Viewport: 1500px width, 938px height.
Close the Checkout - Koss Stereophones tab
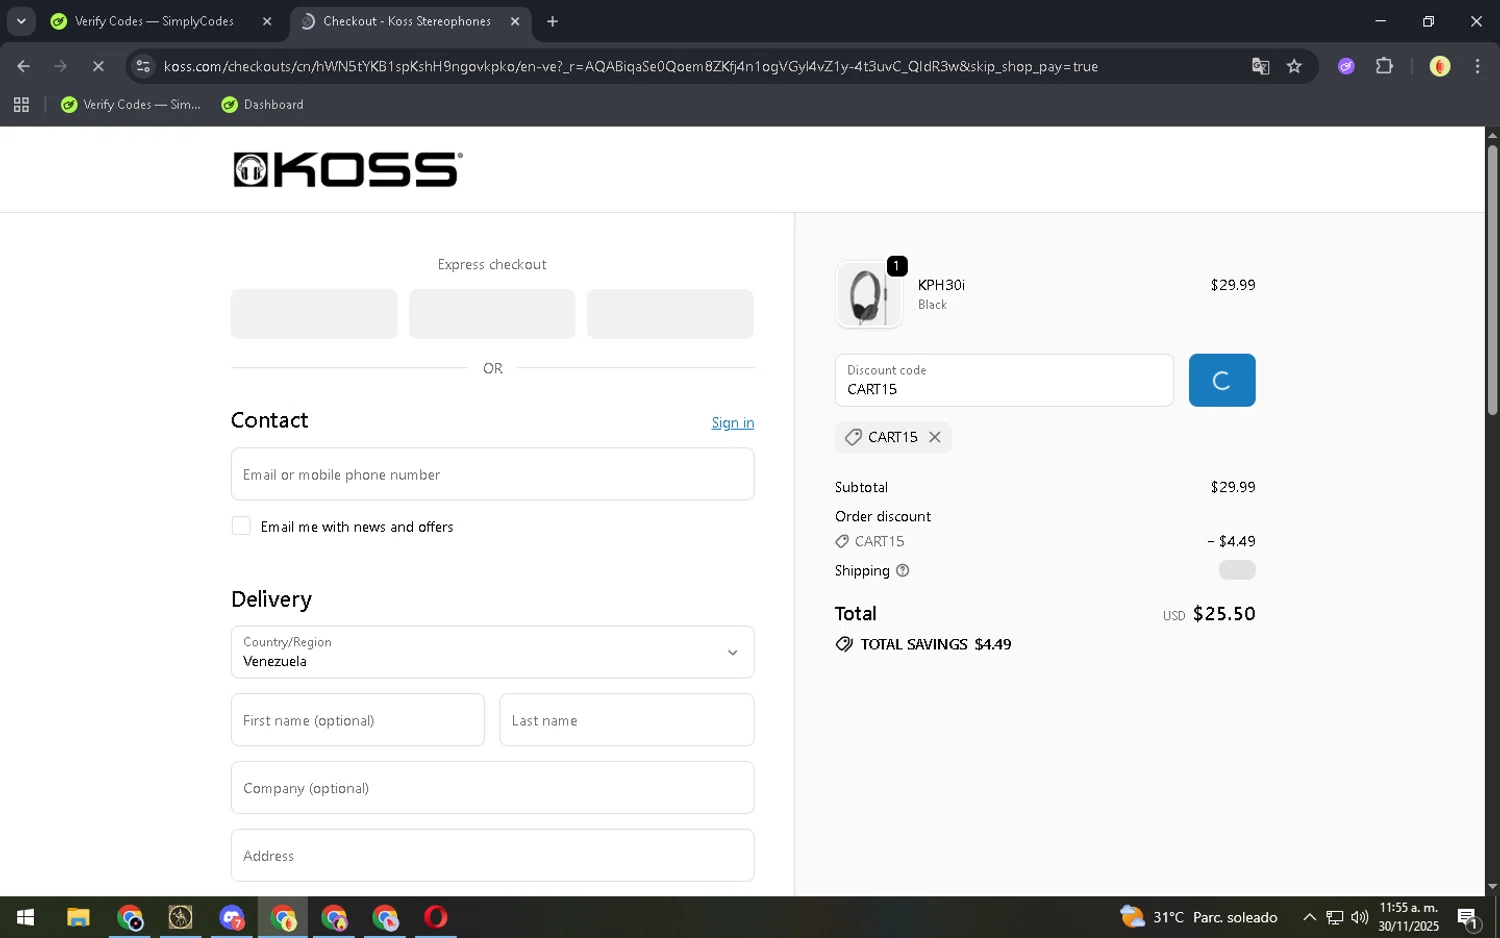(515, 21)
